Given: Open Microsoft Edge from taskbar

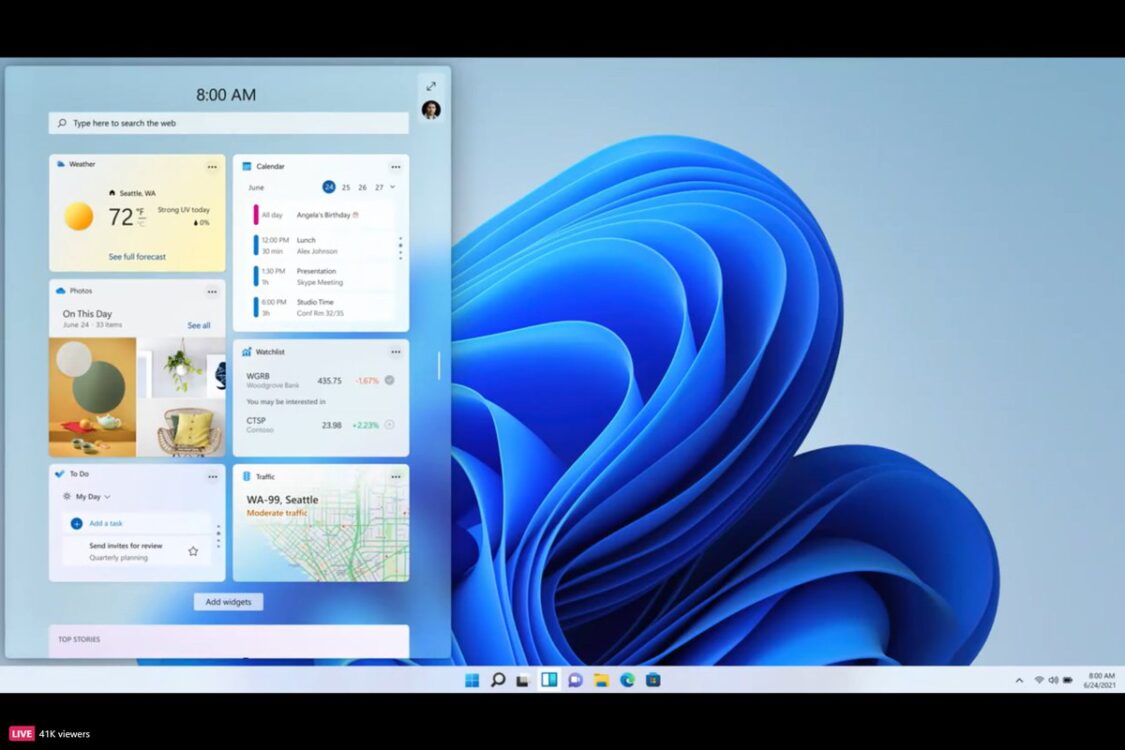Looking at the screenshot, I should 627,680.
